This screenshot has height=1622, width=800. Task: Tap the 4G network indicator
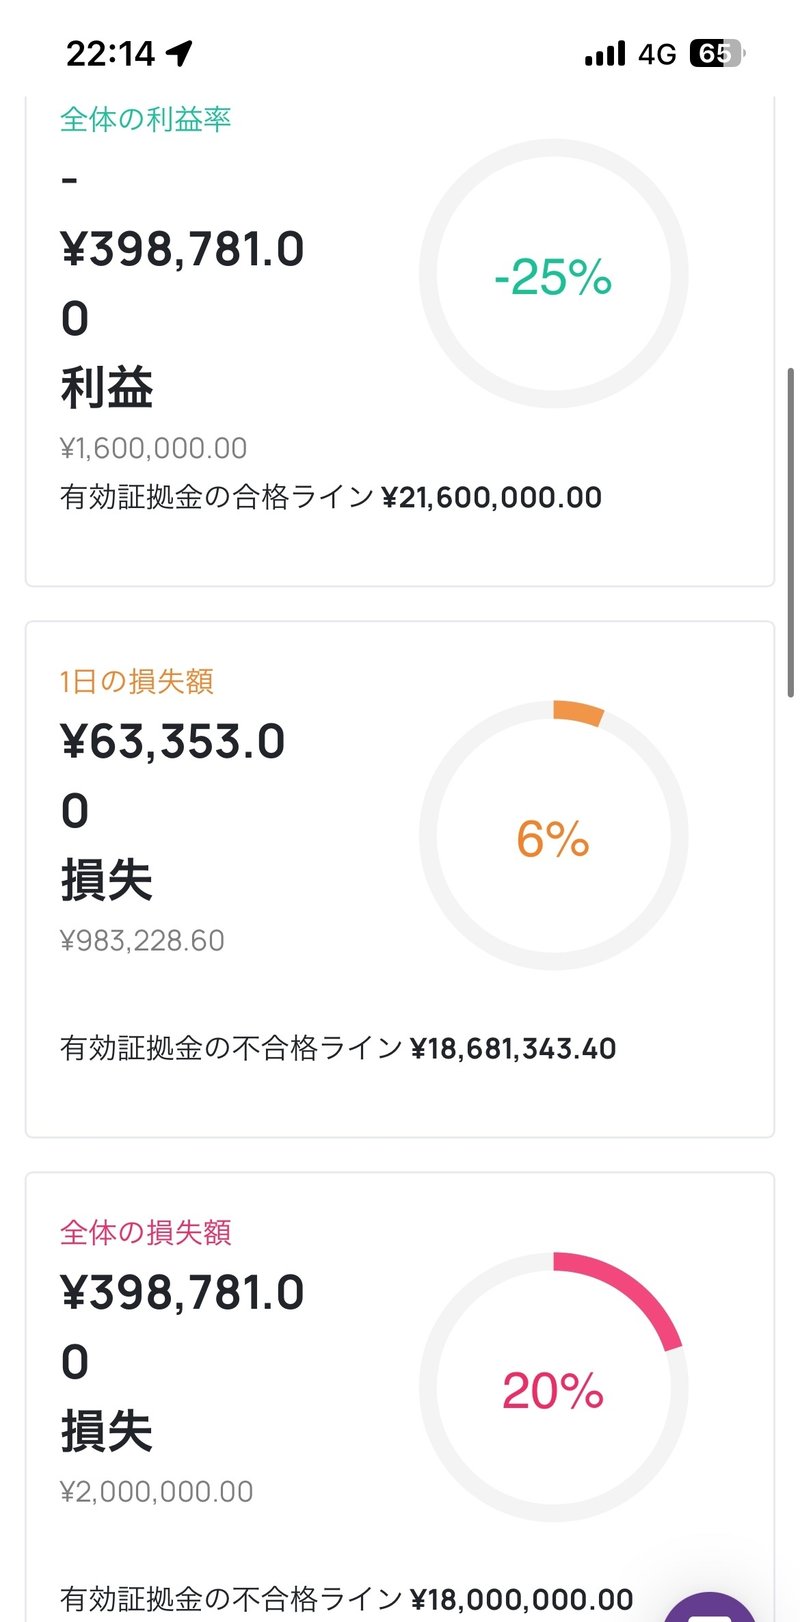(x=657, y=54)
